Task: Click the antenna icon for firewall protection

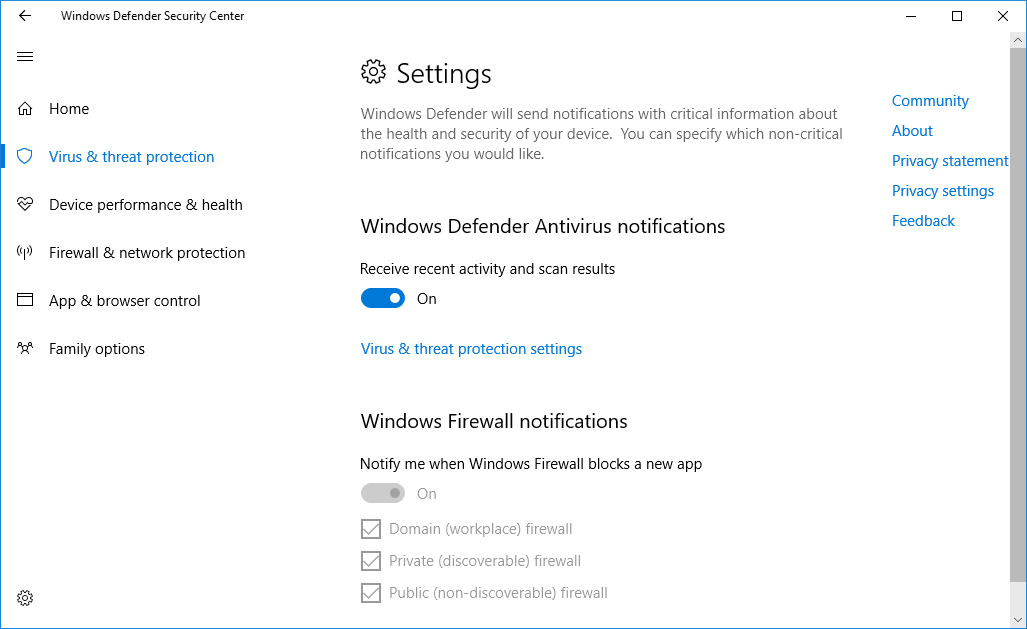Action: point(25,252)
